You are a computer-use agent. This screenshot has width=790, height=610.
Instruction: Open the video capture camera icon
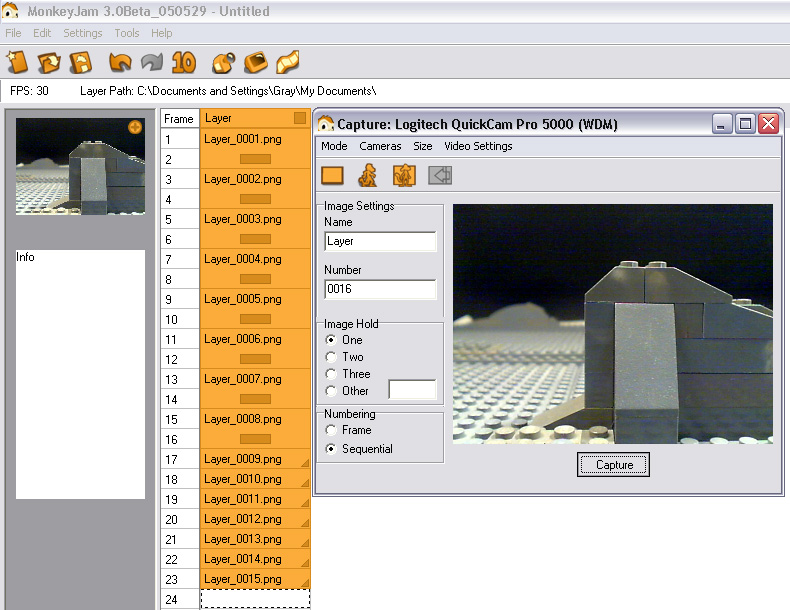pos(224,62)
